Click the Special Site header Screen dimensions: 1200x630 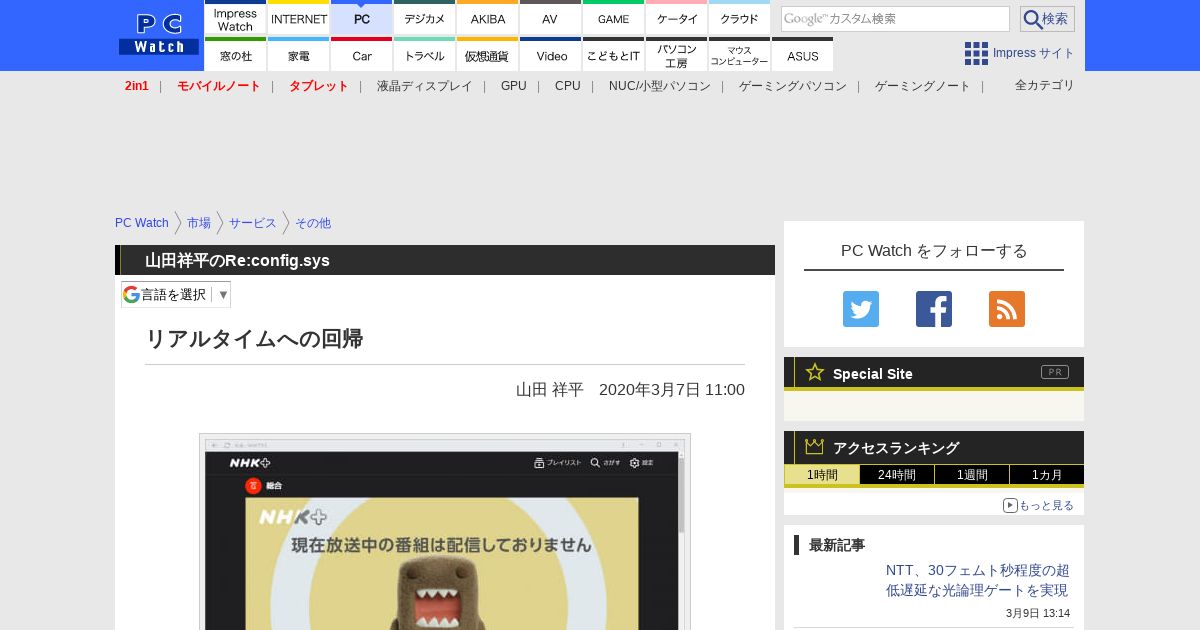click(934, 373)
